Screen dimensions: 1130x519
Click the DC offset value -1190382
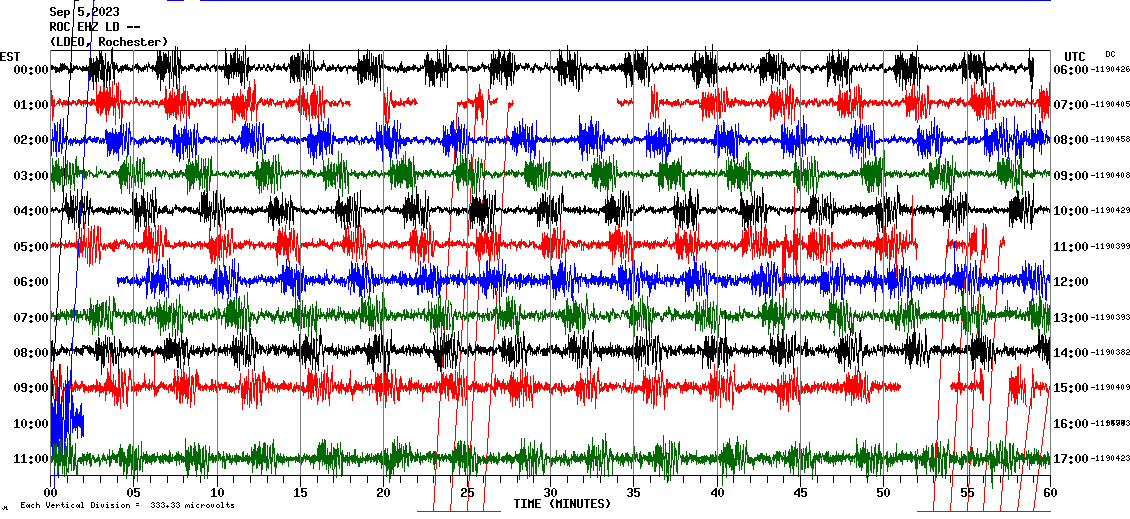pyautogui.click(x=1109, y=352)
